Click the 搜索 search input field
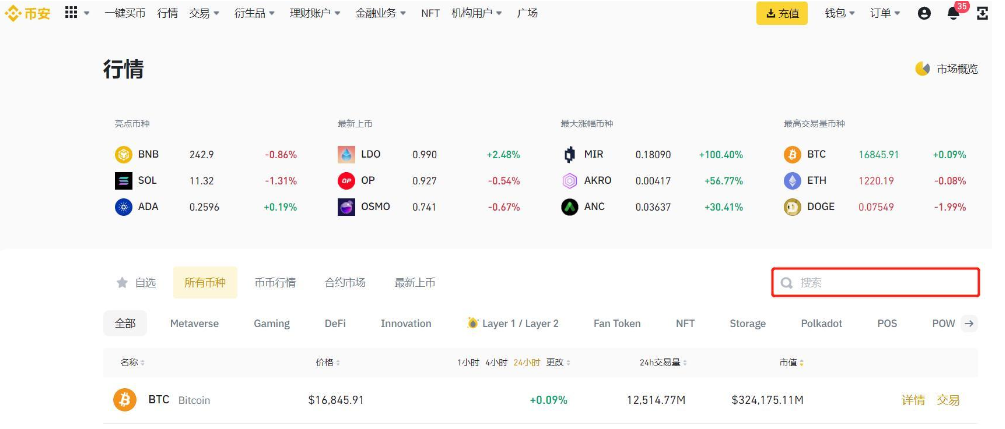Screen dimensions: 1005x429 (x=880, y=283)
